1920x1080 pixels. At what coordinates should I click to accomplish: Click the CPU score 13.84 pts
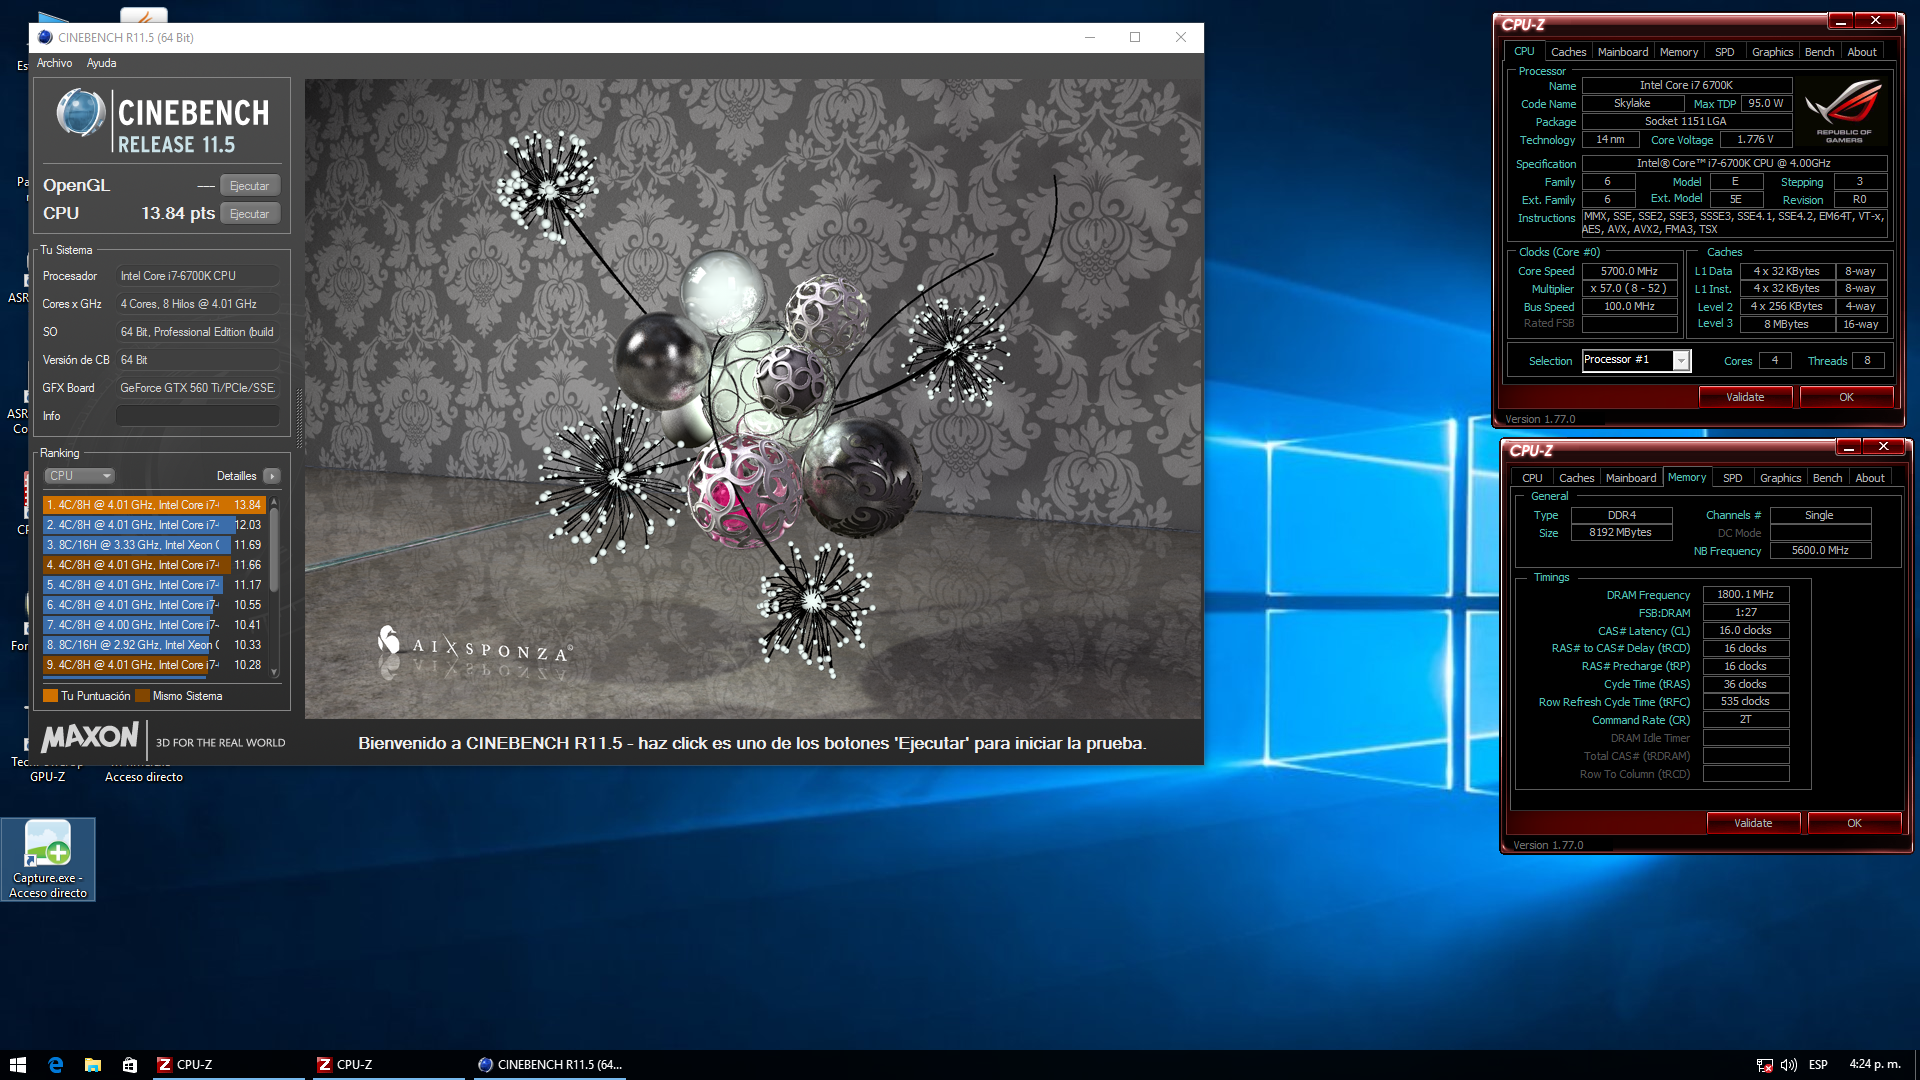point(178,213)
